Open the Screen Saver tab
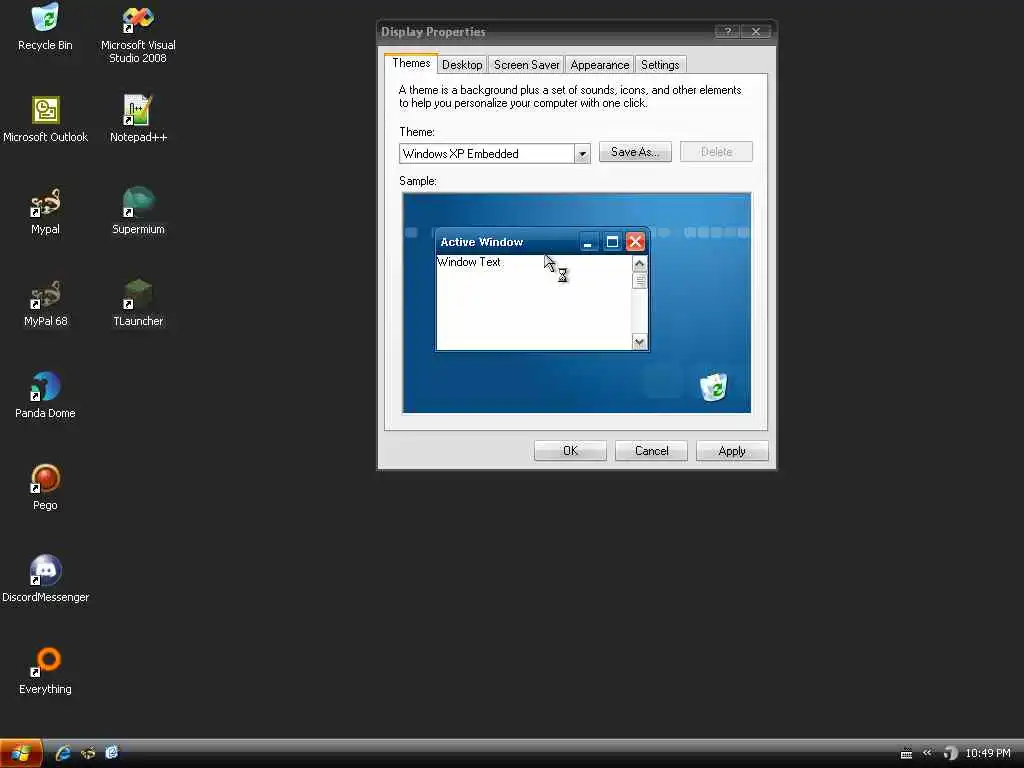Viewport: 1024px width, 768px height. coord(526,65)
